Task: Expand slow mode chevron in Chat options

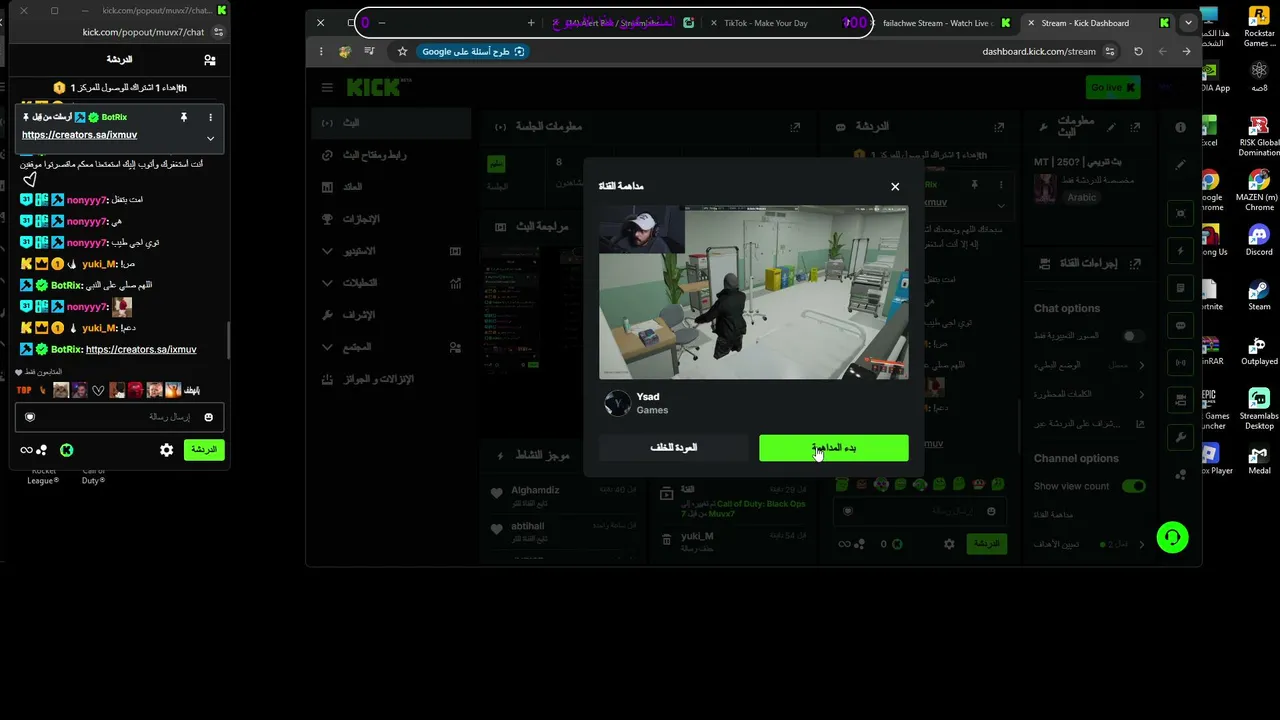Action: [1142, 365]
